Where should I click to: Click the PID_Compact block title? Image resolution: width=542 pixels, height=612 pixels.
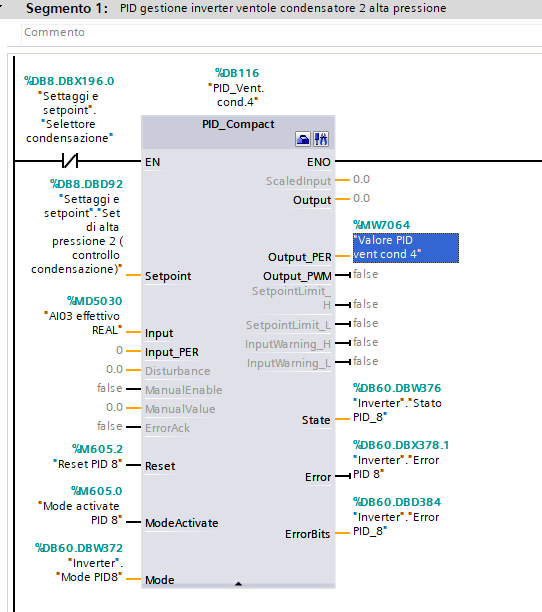(x=238, y=124)
